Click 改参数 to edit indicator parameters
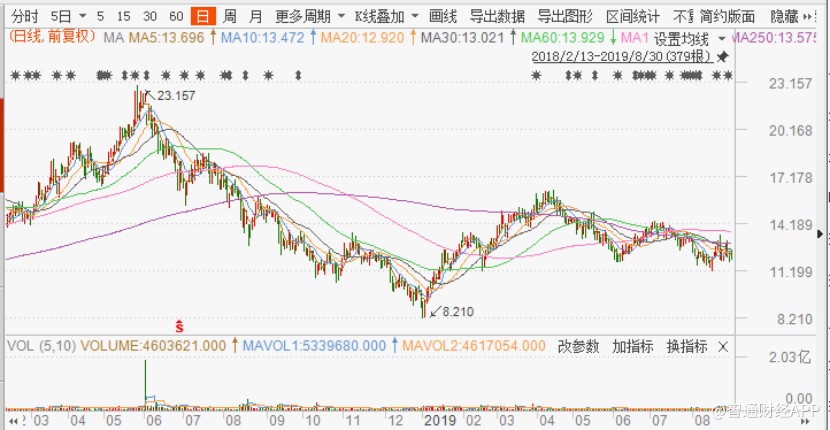This screenshot has width=830, height=430. coord(578,346)
